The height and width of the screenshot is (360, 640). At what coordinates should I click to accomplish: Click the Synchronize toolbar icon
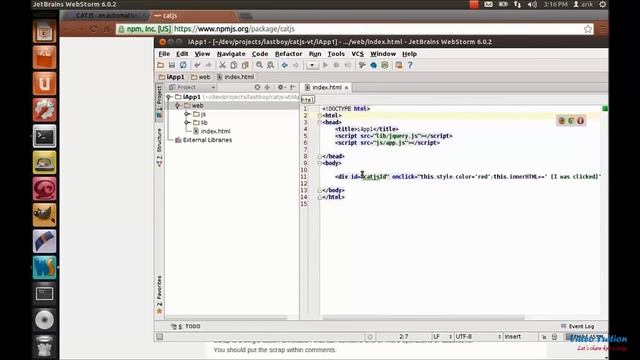tap(183, 65)
